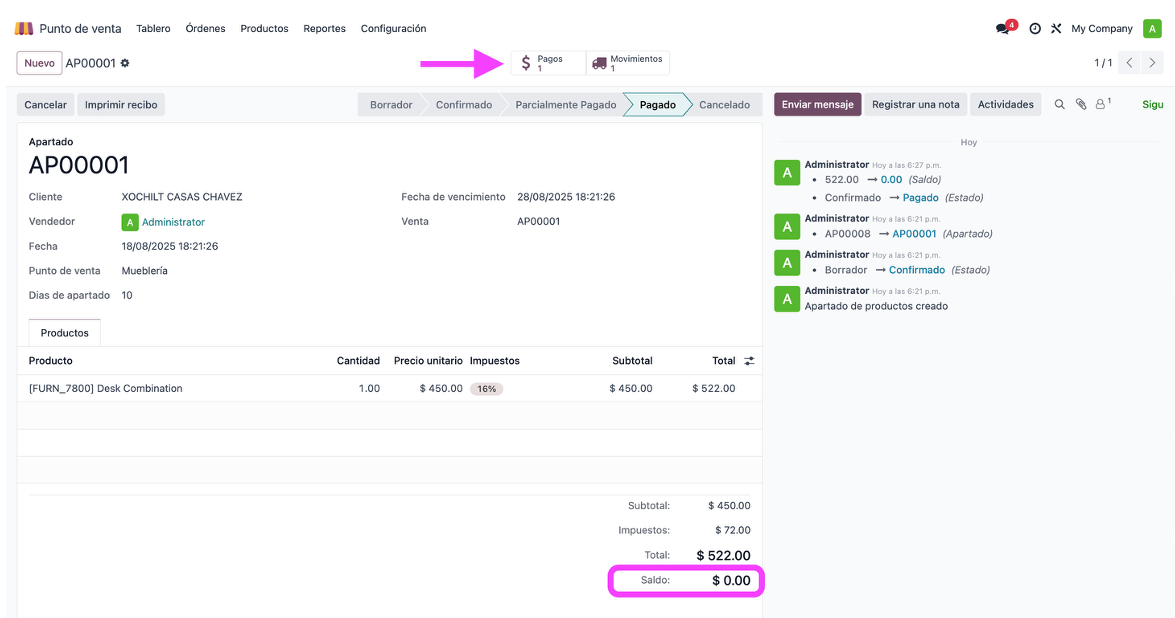Set status to Cancelado in status bar
This screenshot has height=618, width=1175.
click(724, 105)
